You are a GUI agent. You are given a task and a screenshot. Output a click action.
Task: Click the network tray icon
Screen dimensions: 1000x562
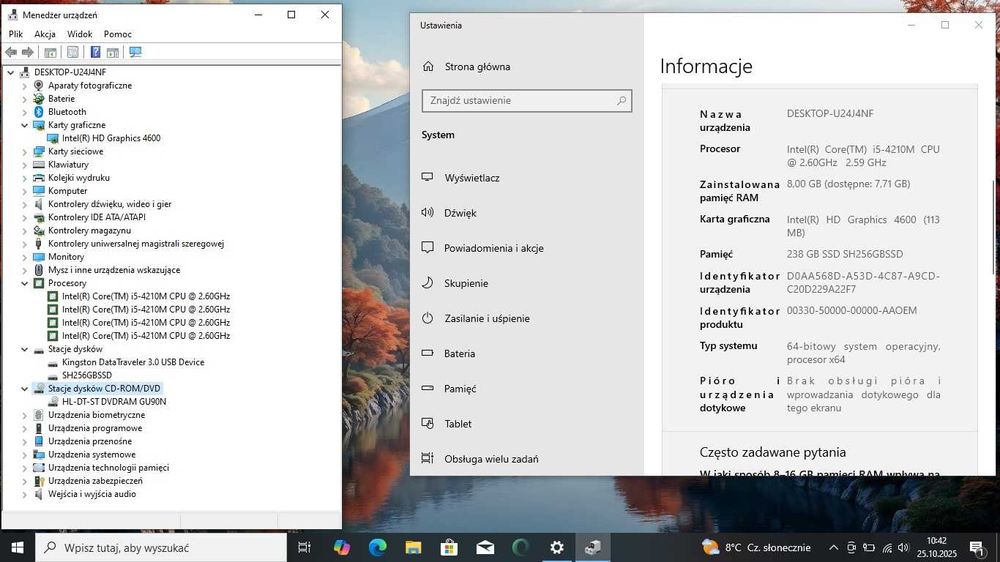point(886,547)
